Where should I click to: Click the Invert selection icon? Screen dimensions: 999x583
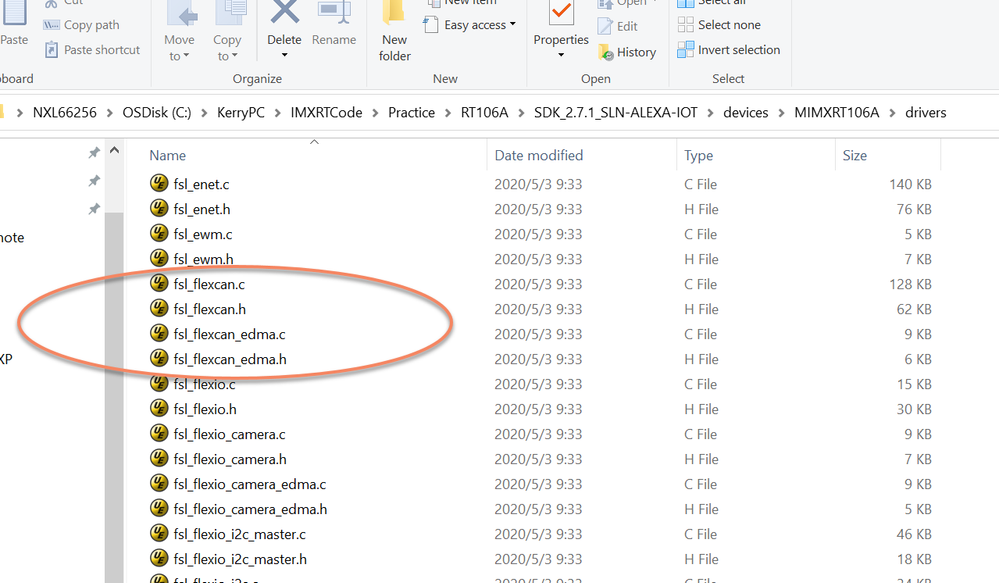686,50
